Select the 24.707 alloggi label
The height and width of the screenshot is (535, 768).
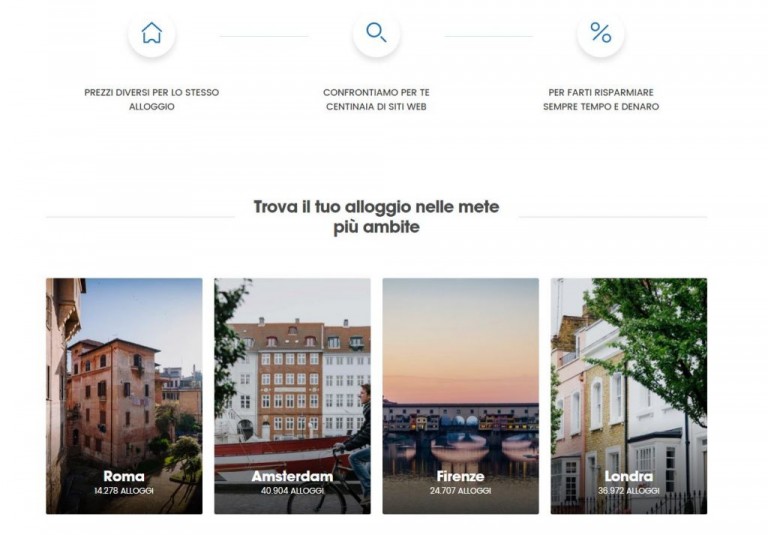(460, 490)
